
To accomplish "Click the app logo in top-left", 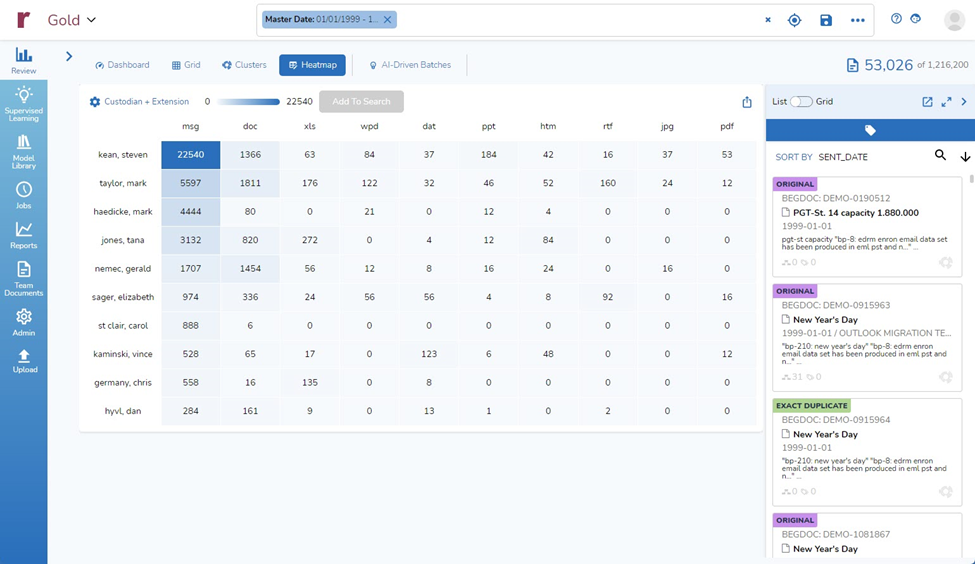I will point(24,20).
